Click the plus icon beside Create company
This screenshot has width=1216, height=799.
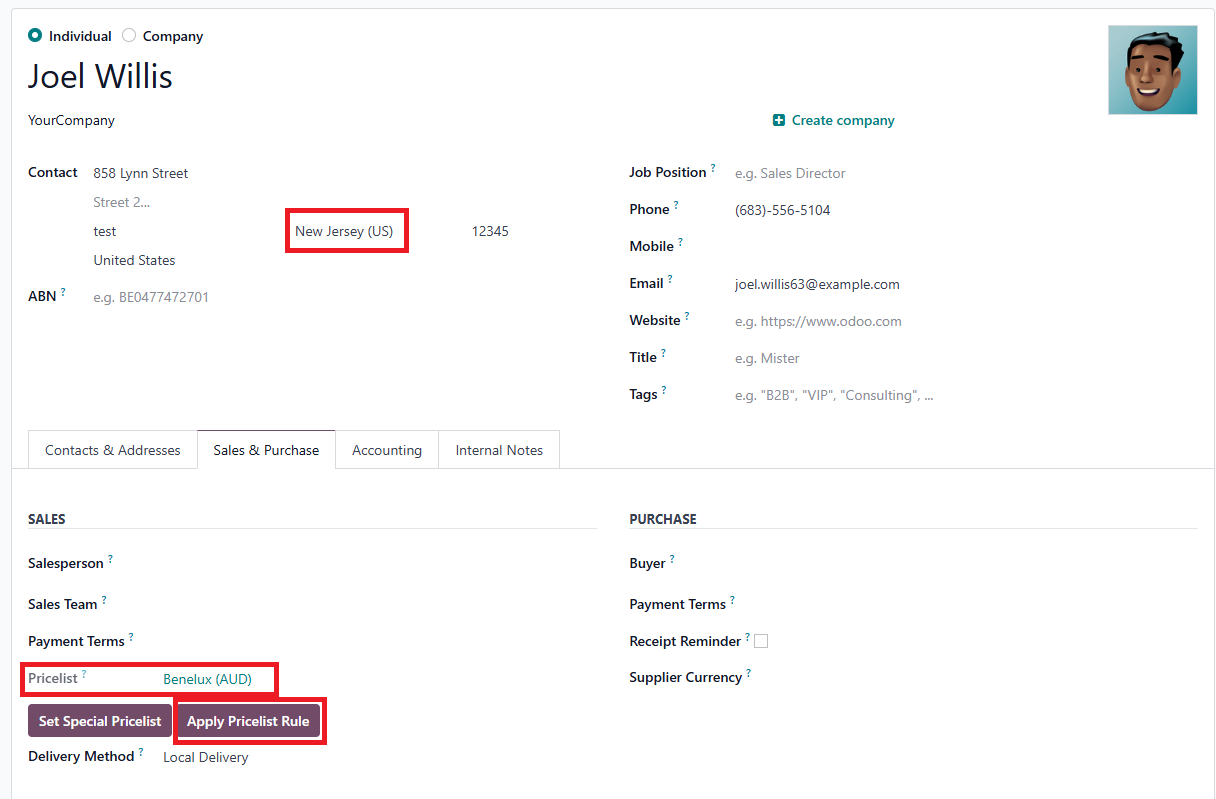(x=779, y=120)
